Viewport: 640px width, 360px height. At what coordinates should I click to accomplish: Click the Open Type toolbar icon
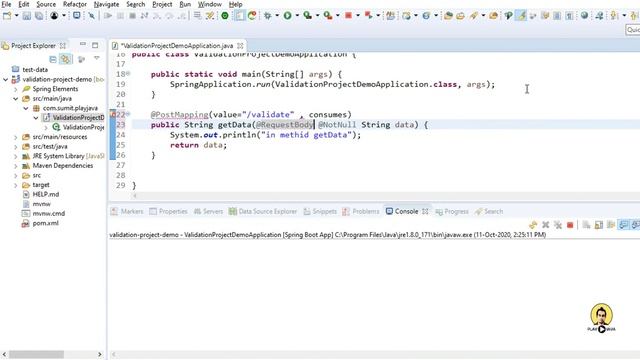point(448,16)
